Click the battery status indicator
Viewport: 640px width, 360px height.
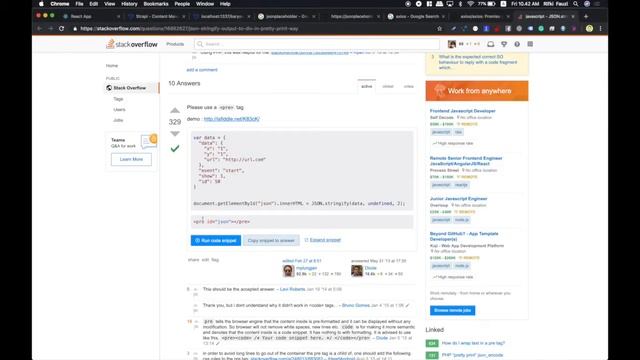click(x=487, y=4)
